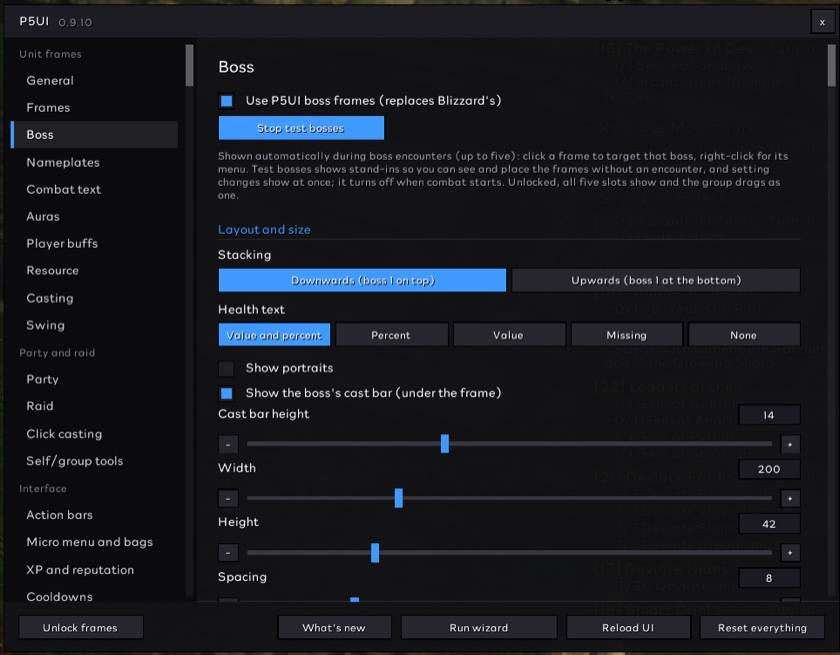
Task: Enable the Show portraits checkbox
Action: pyautogui.click(x=227, y=368)
